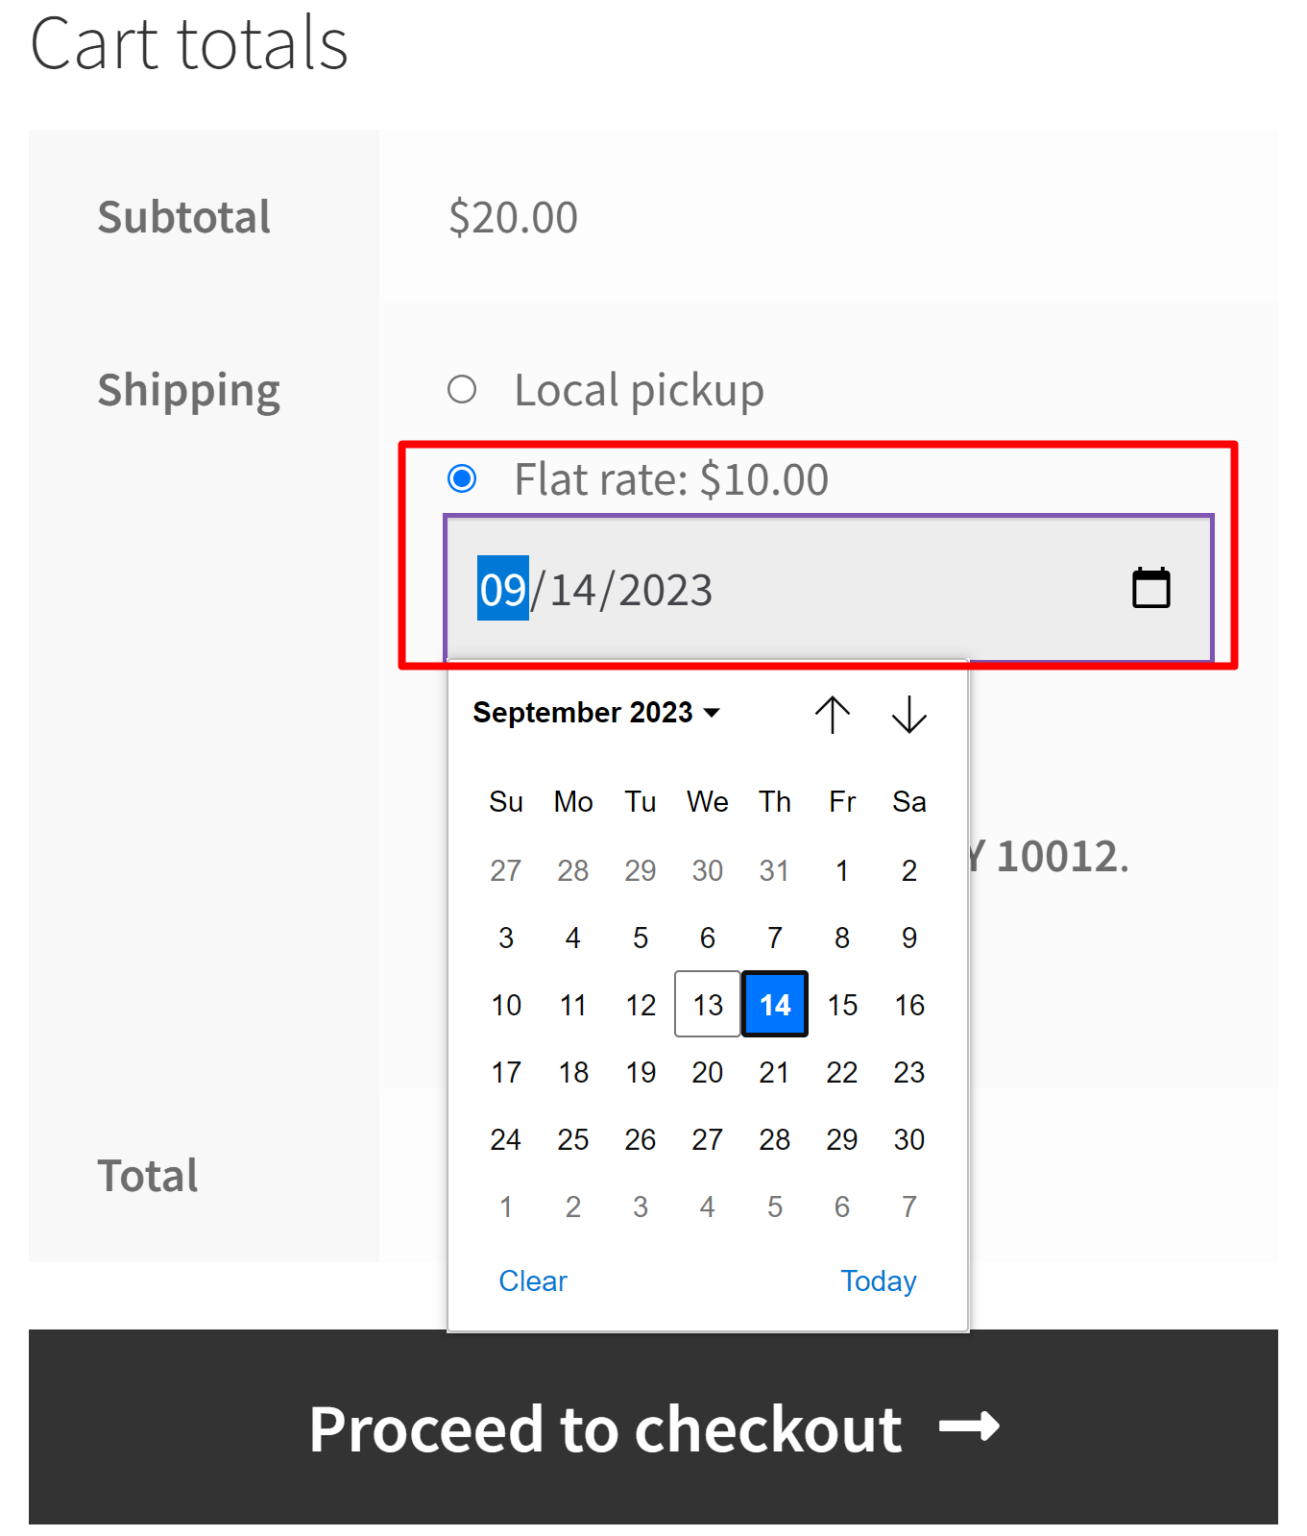1307x1536 pixels.
Task: Choose September 30 as delivery date
Action: click(908, 1138)
